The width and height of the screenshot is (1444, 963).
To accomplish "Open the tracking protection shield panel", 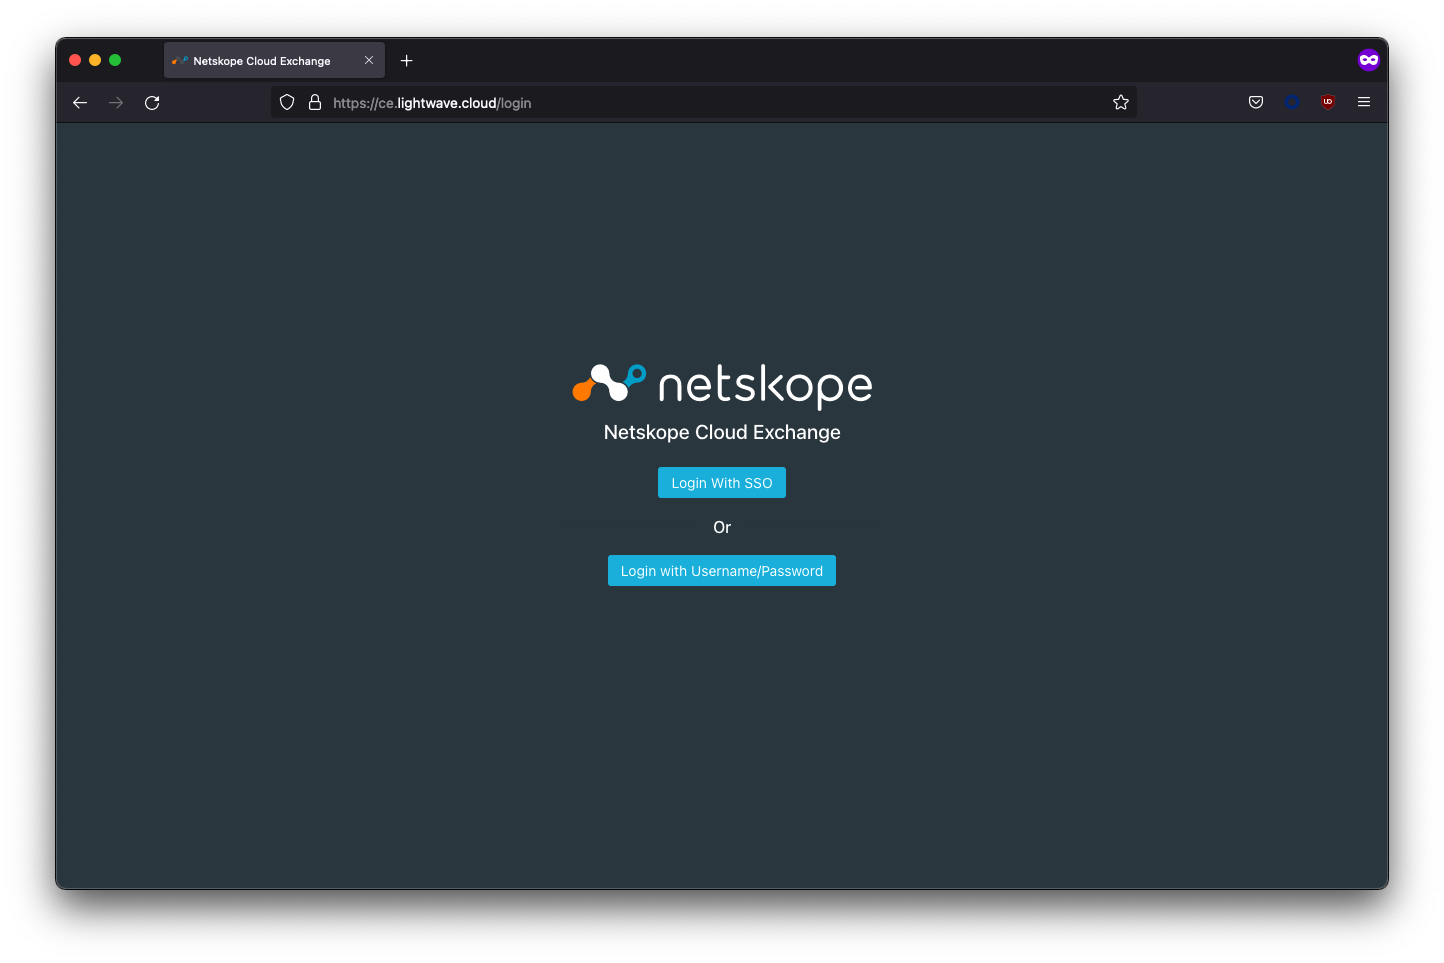I will coord(287,103).
